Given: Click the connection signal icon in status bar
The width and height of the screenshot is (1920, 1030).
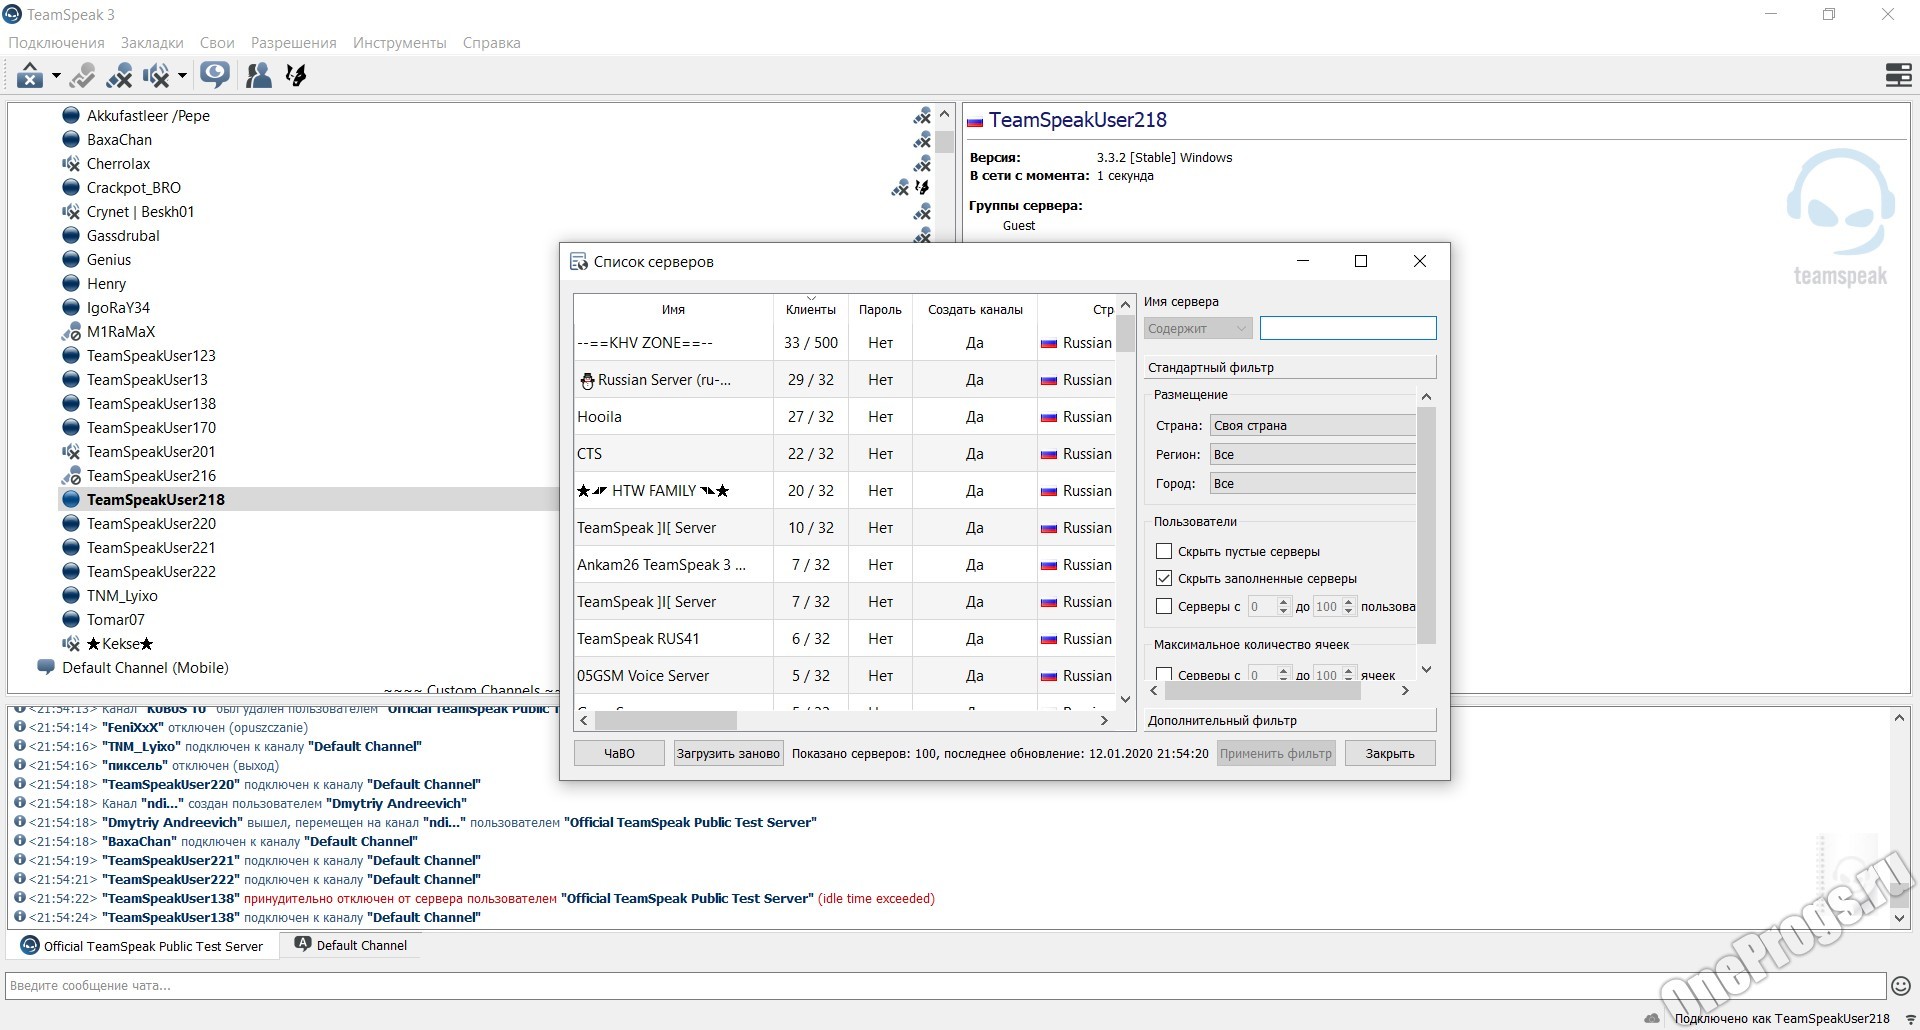Looking at the screenshot, I should (x=1911, y=1019).
